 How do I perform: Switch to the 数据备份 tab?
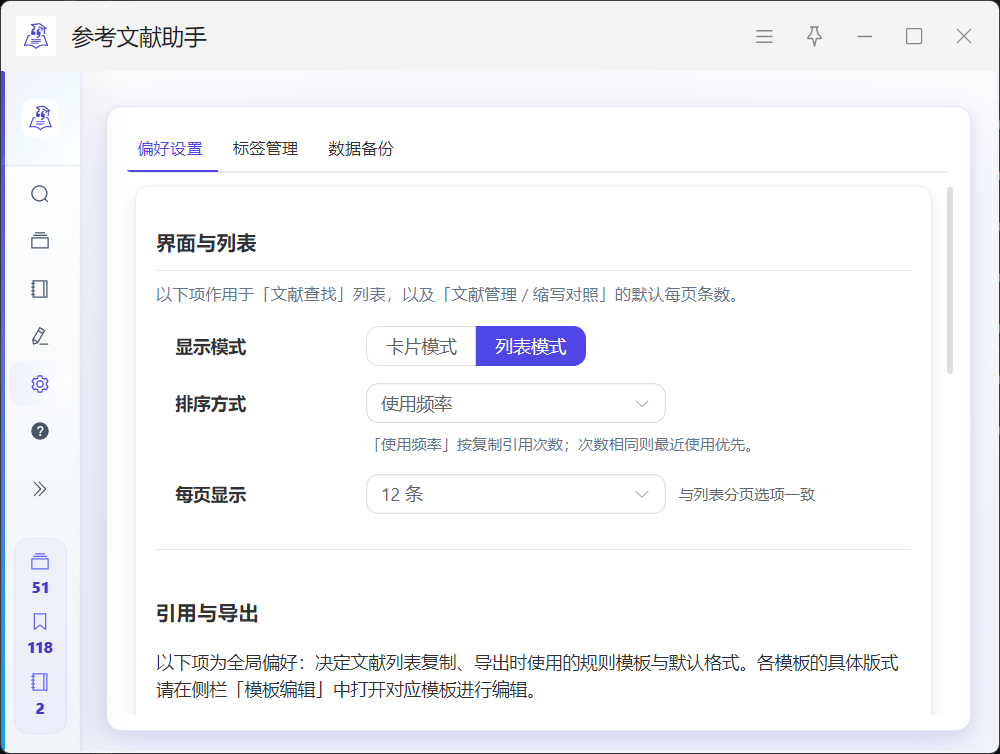pos(360,149)
